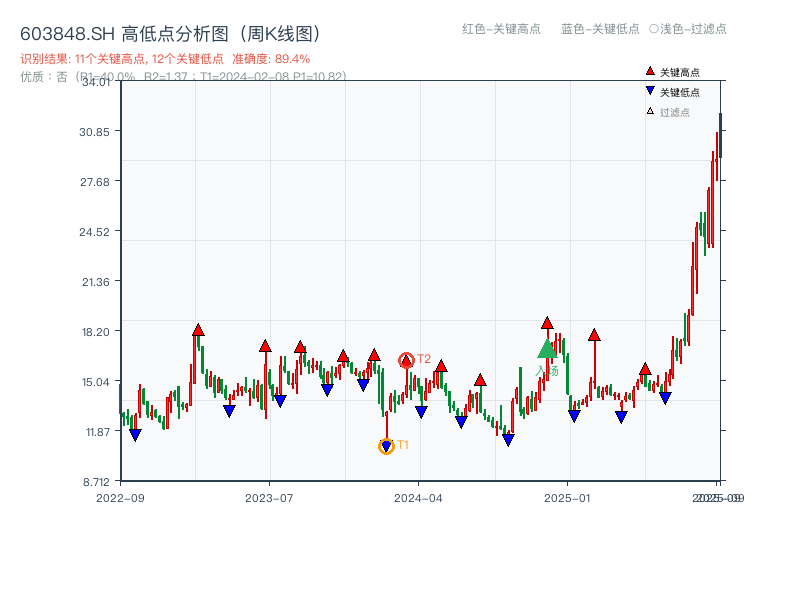This screenshot has height=600, width=800.
Task: Click the 18.20 y-axis label
Action: click(x=95, y=332)
